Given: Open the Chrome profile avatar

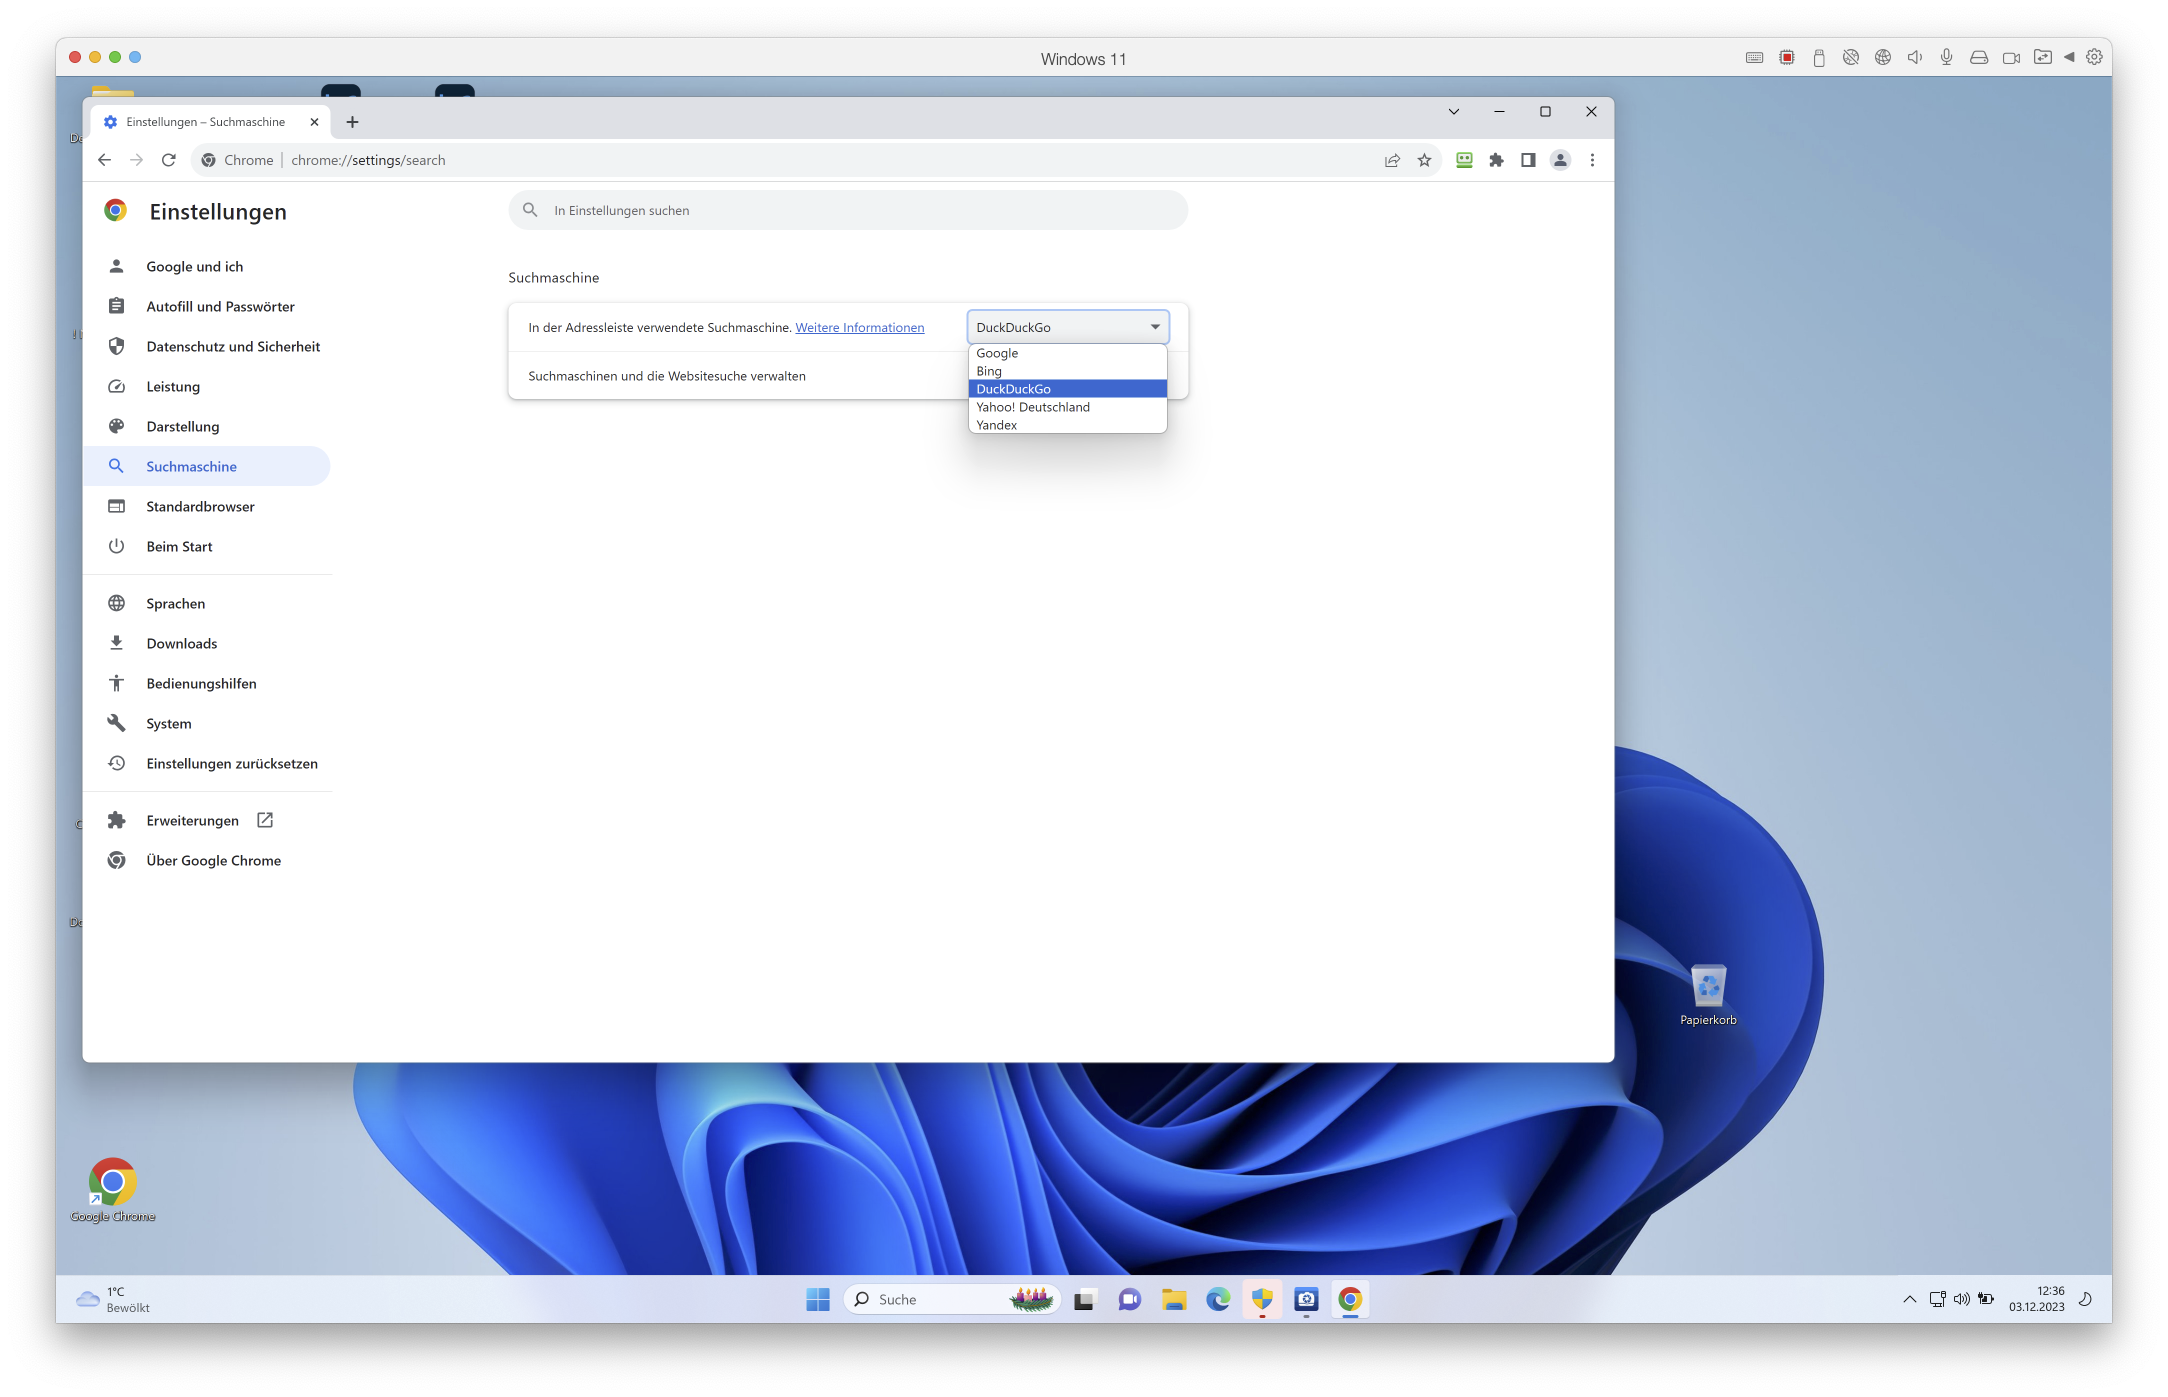Looking at the screenshot, I should [1560, 160].
